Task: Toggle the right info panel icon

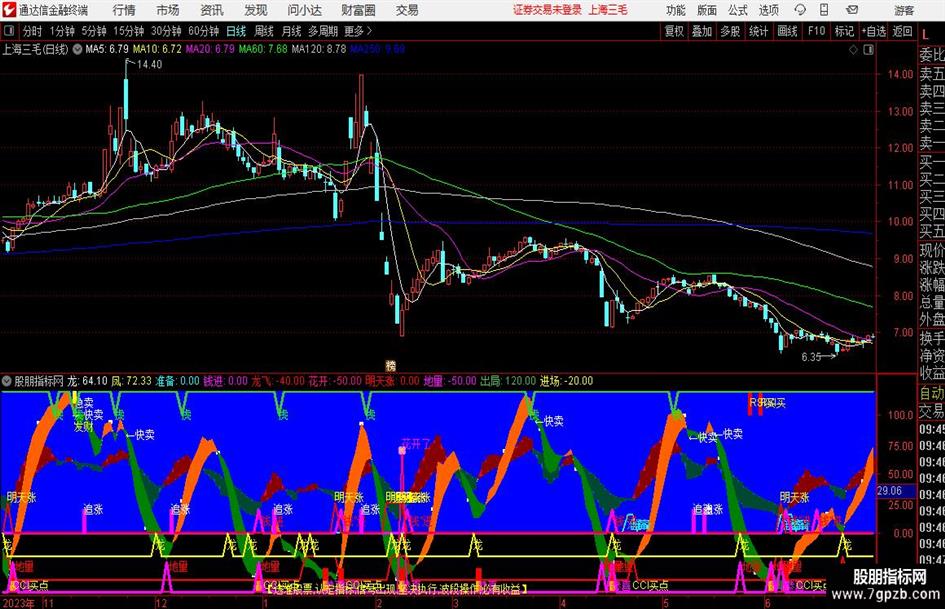Action: pos(868,49)
